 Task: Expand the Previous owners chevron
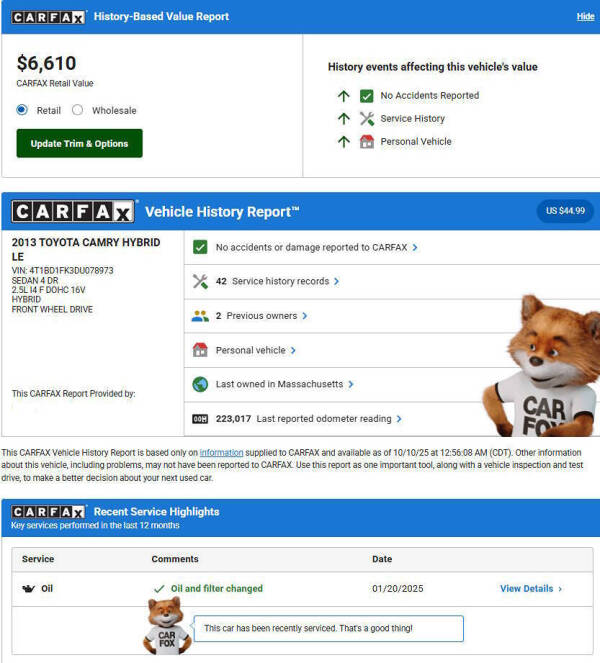(305, 316)
